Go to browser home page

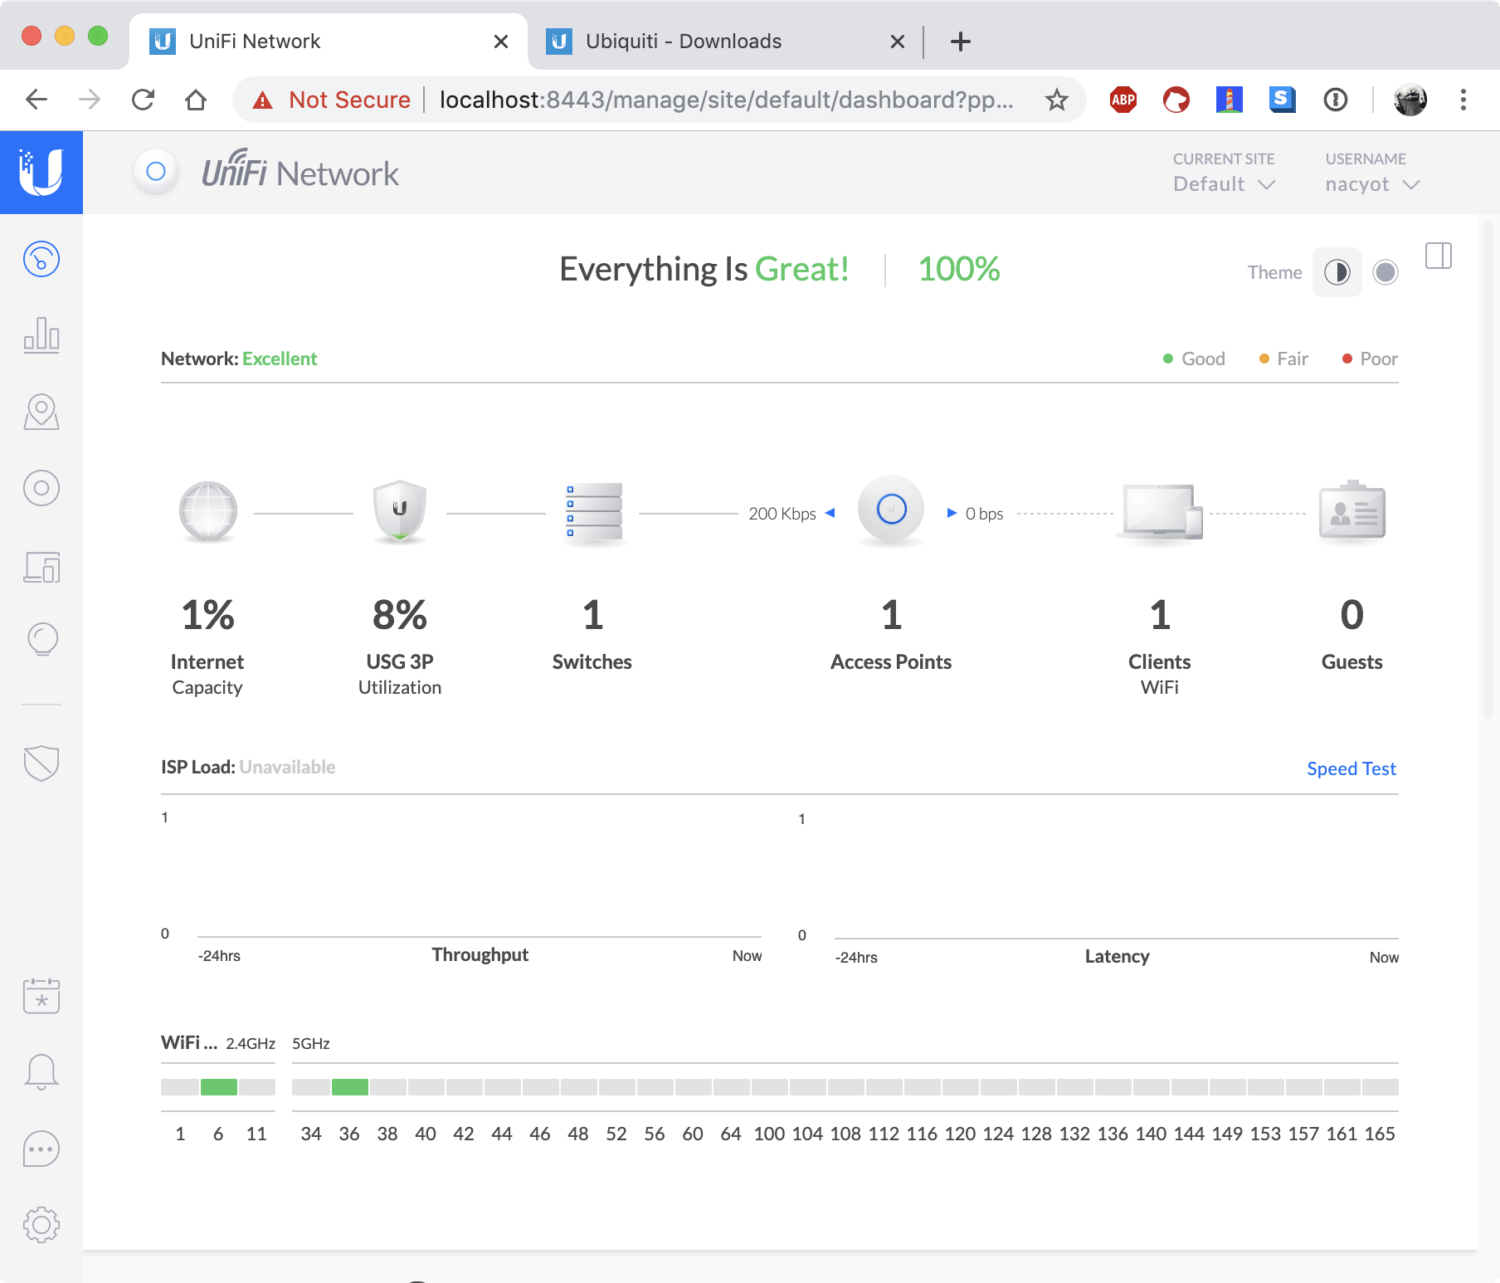click(x=196, y=99)
